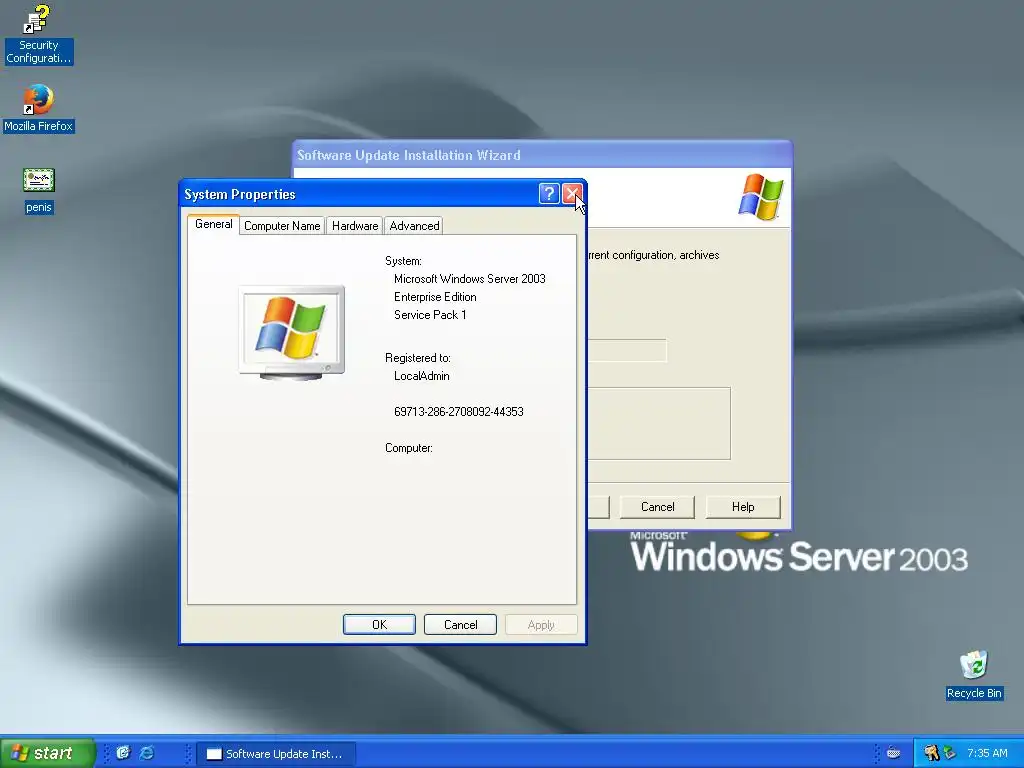Click the Windows monitor logo in General tab

pos(292,333)
